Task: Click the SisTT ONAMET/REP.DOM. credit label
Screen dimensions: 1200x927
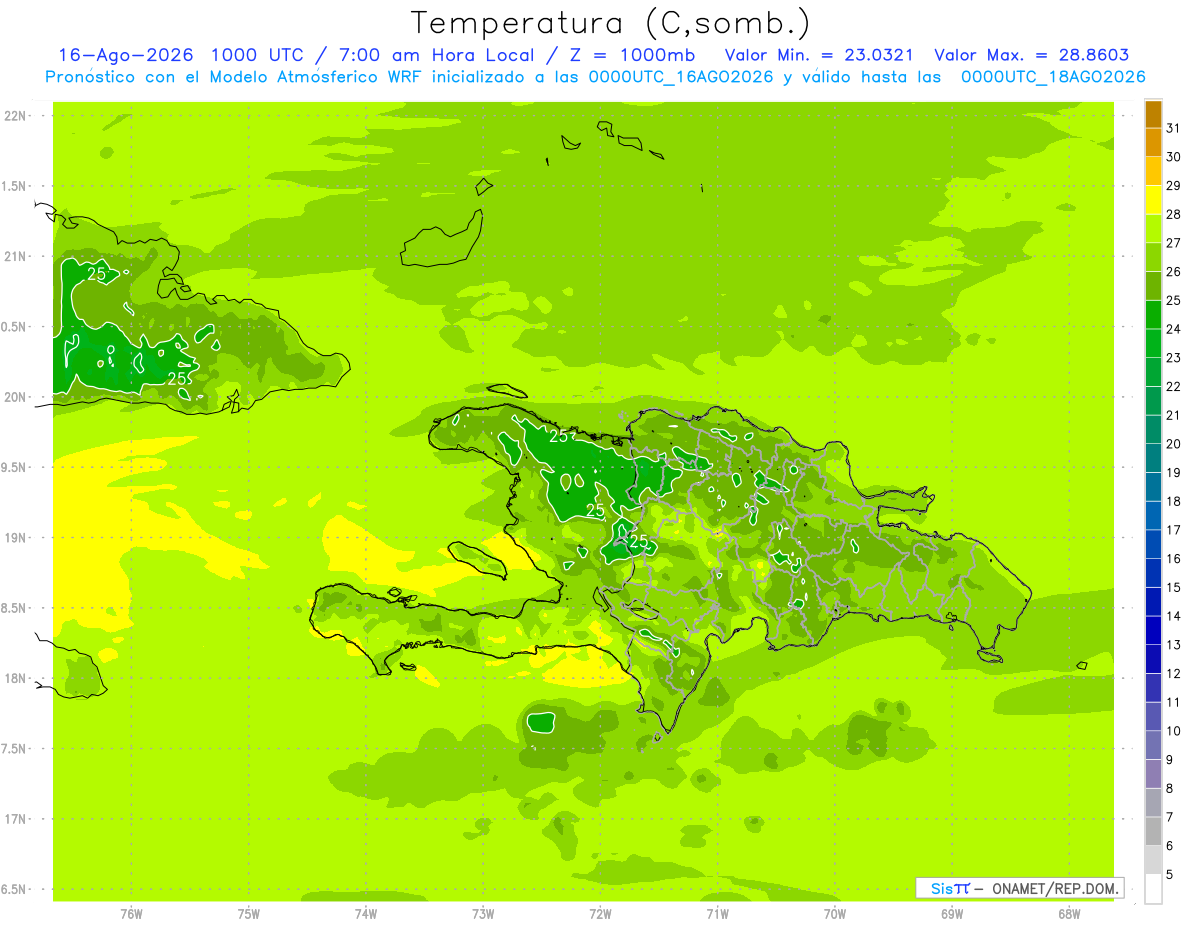Action: (1019, 888)
